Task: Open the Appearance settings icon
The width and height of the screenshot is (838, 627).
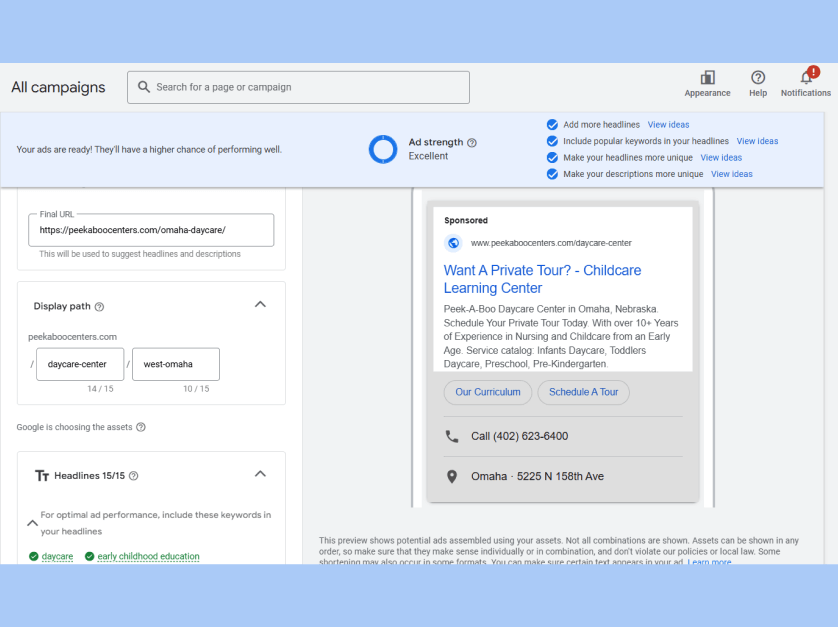Action: 707,78
